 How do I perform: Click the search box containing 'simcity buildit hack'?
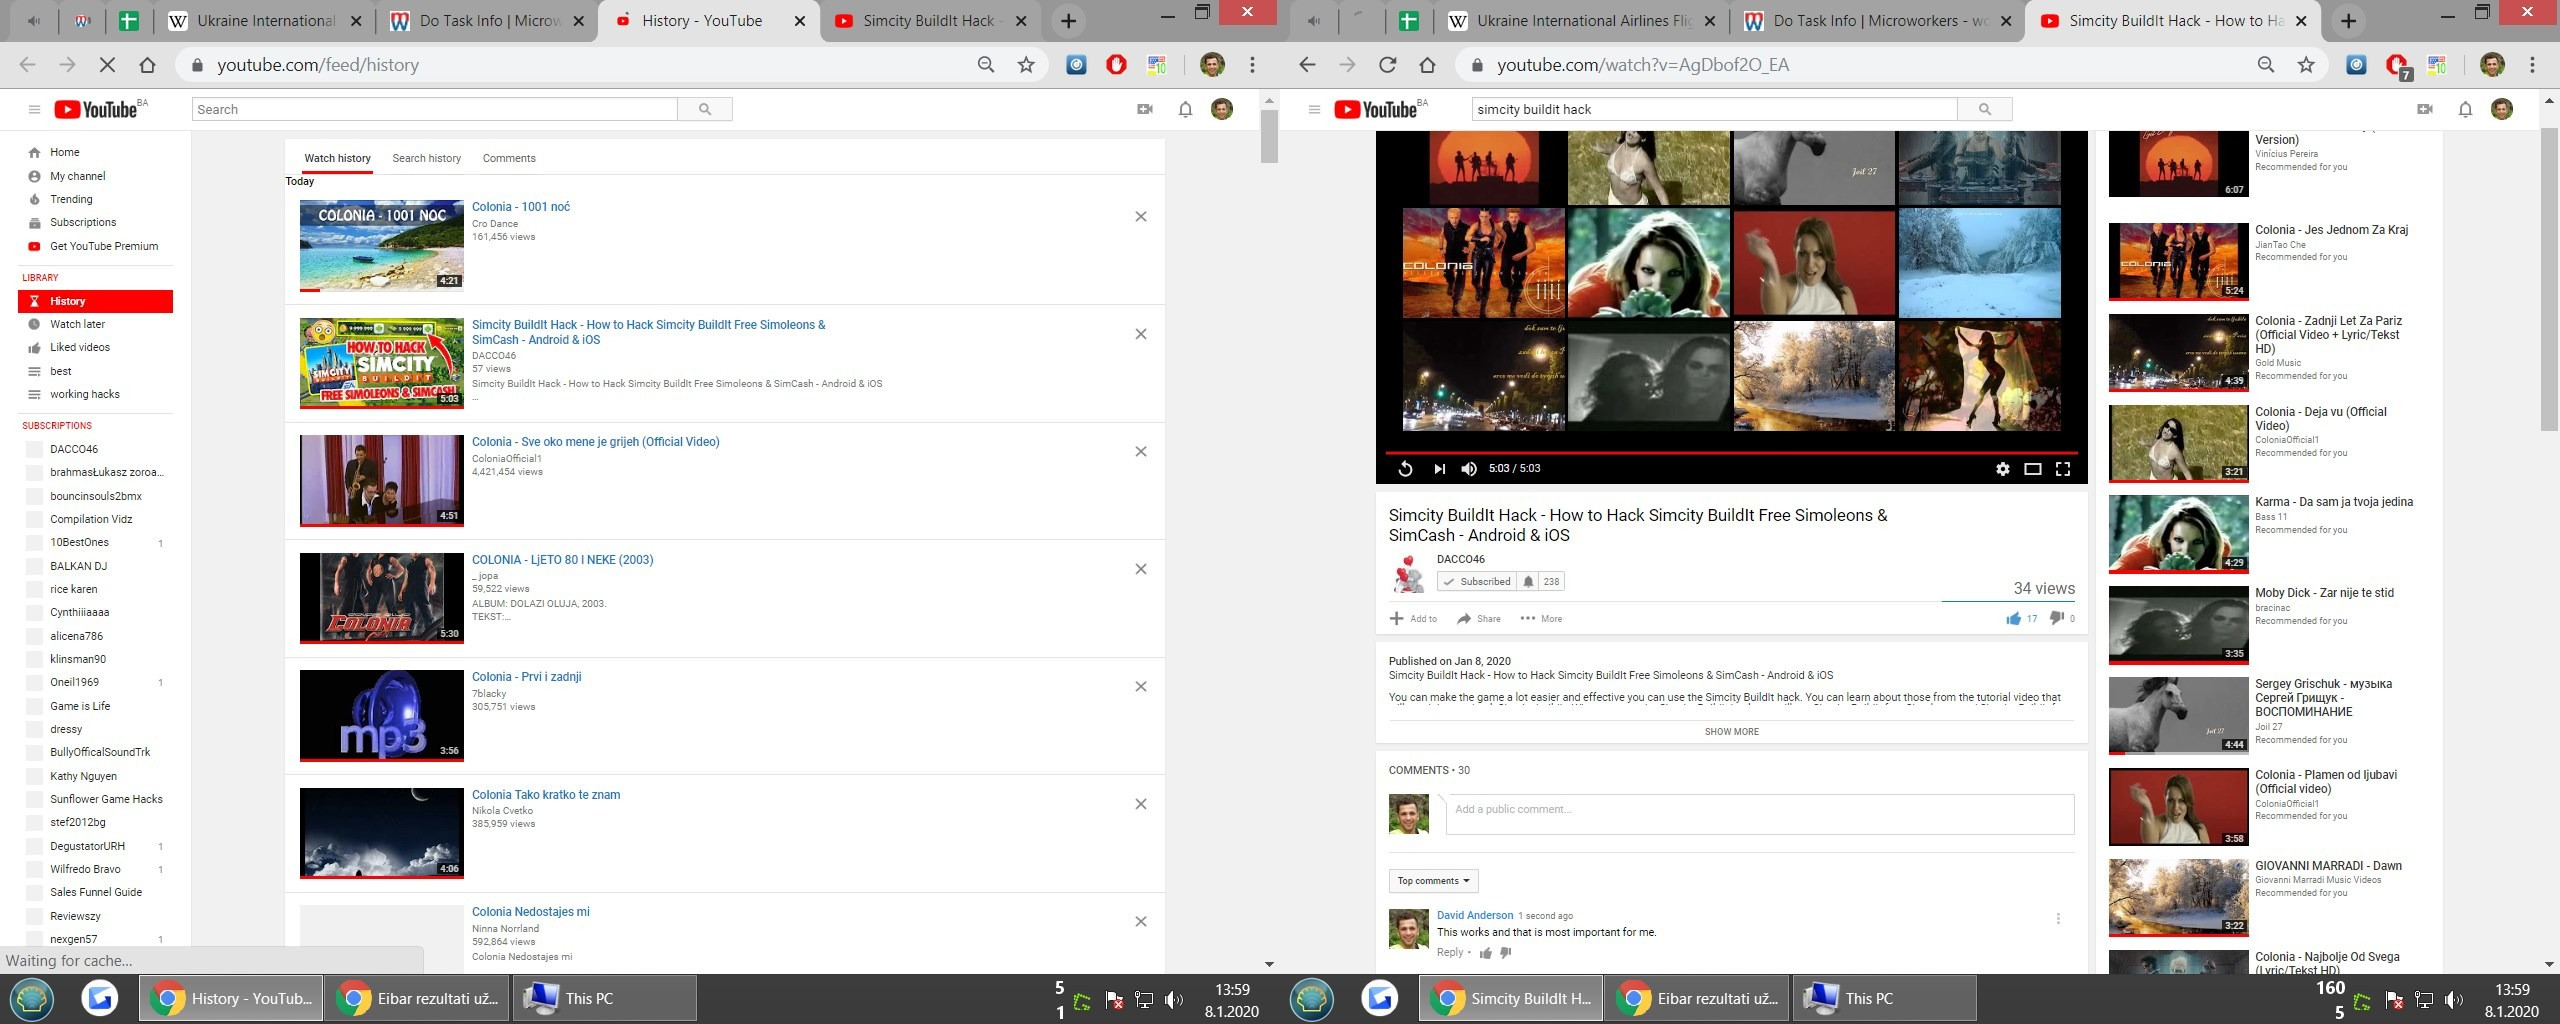tap(1714, 109)
